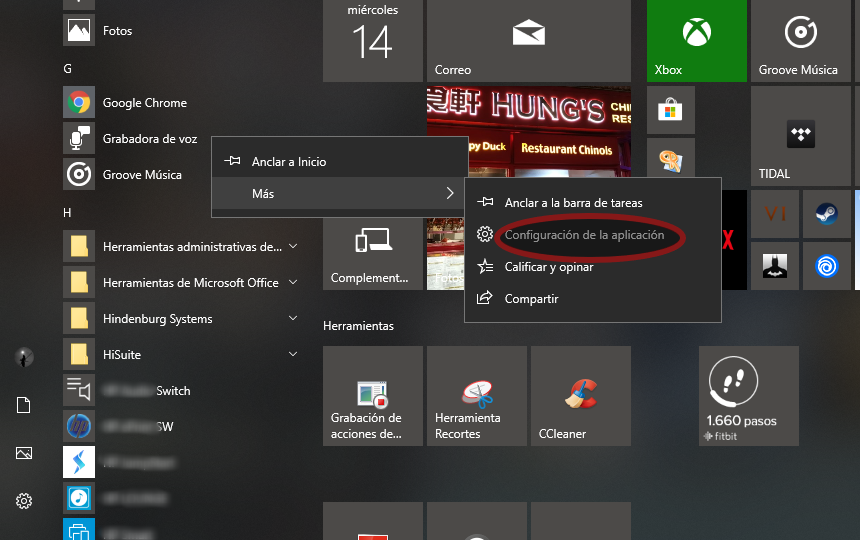
Task: Open the Groove Música tile
Action: click(800, 41)
